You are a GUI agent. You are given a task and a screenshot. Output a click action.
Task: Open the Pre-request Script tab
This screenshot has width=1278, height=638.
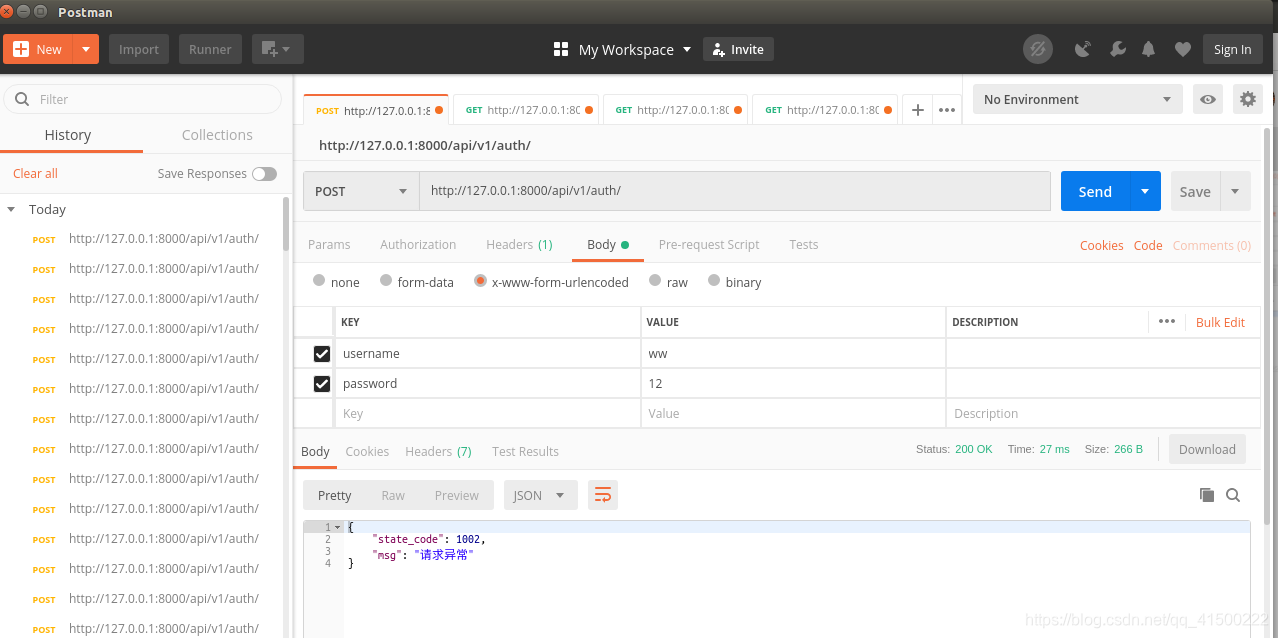[x=709, y=244]
